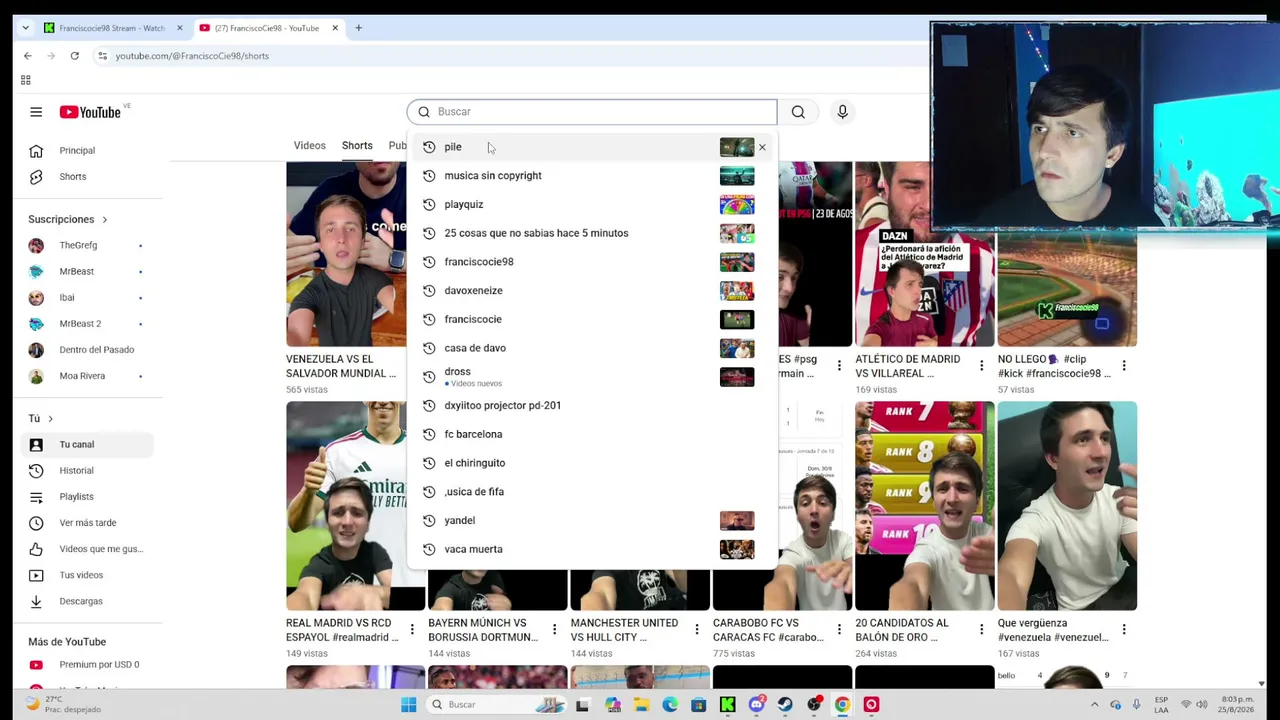Focus the YouTube Buscar search field

click(x=592, y=112)
